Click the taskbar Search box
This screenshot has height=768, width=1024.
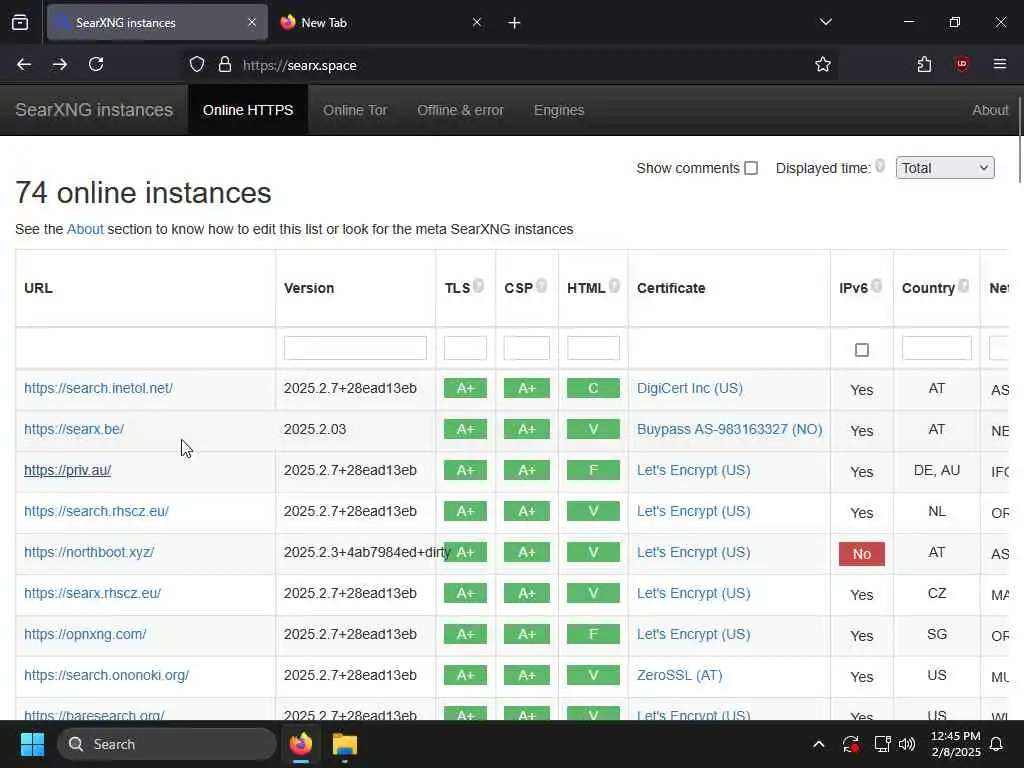point(167,744)
